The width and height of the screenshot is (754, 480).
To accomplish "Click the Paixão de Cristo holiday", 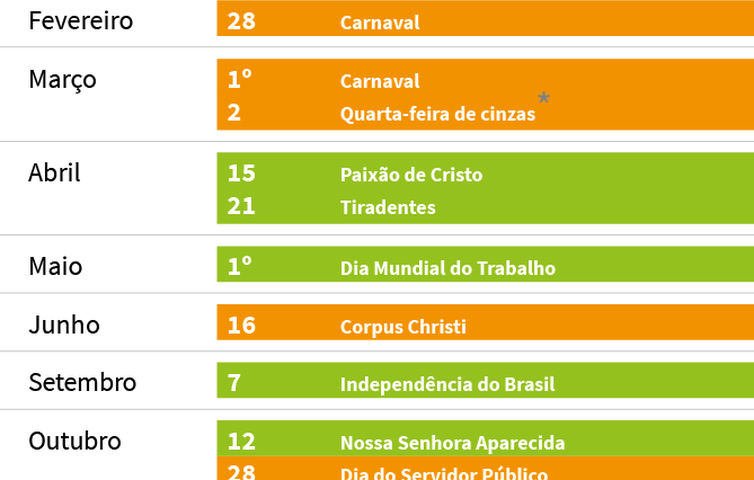I will point(411,175).
